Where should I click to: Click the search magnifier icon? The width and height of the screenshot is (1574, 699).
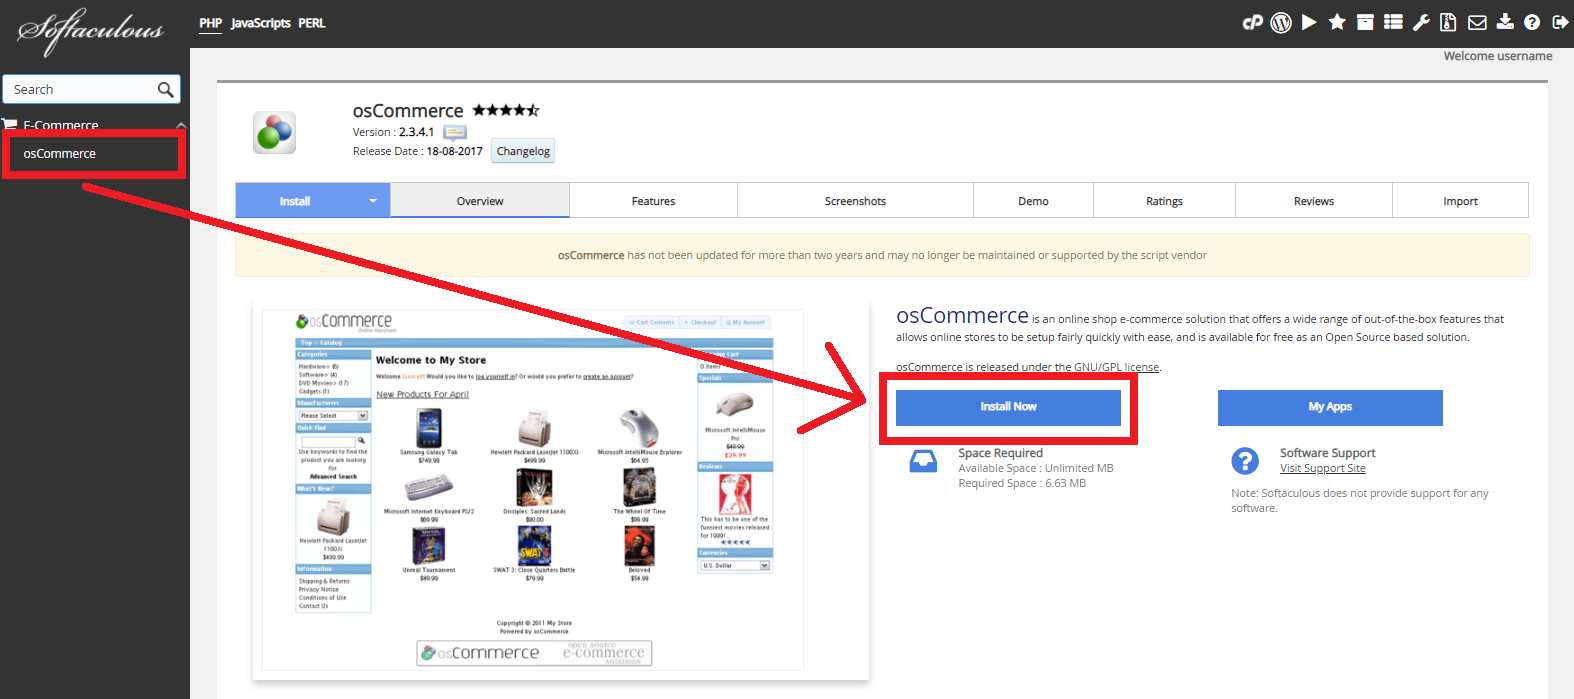coord(166,90)
